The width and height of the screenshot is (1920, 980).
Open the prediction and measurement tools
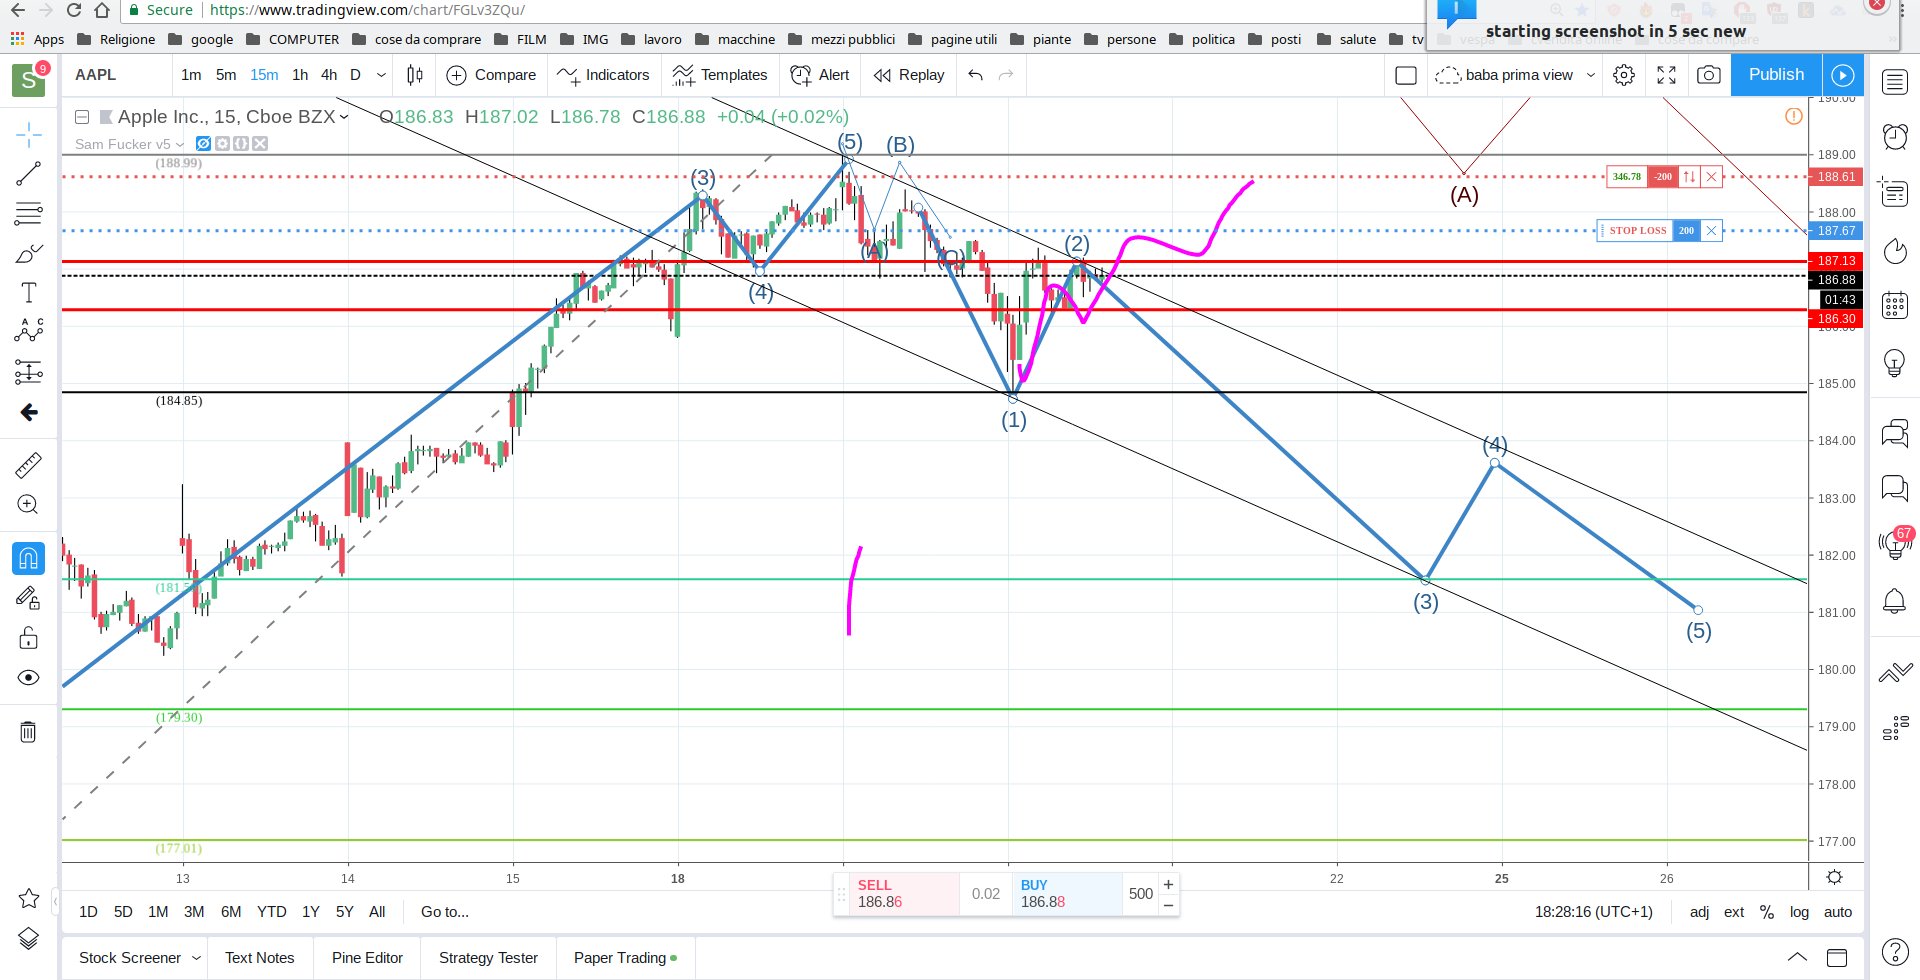click(29, 372)
